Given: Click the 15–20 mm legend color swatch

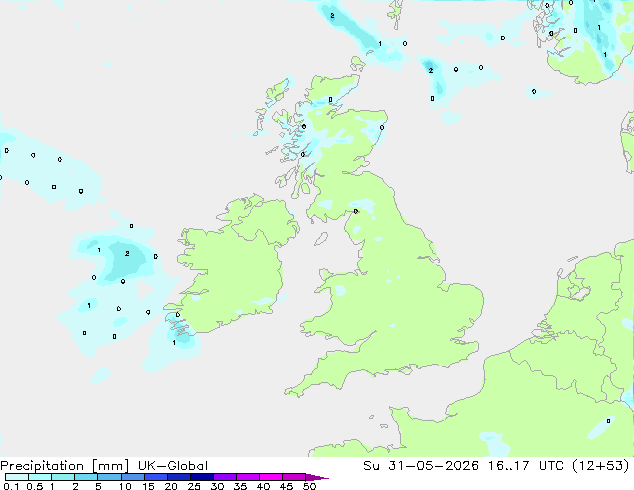Looking at the screenshot, I should click(155, 477).
